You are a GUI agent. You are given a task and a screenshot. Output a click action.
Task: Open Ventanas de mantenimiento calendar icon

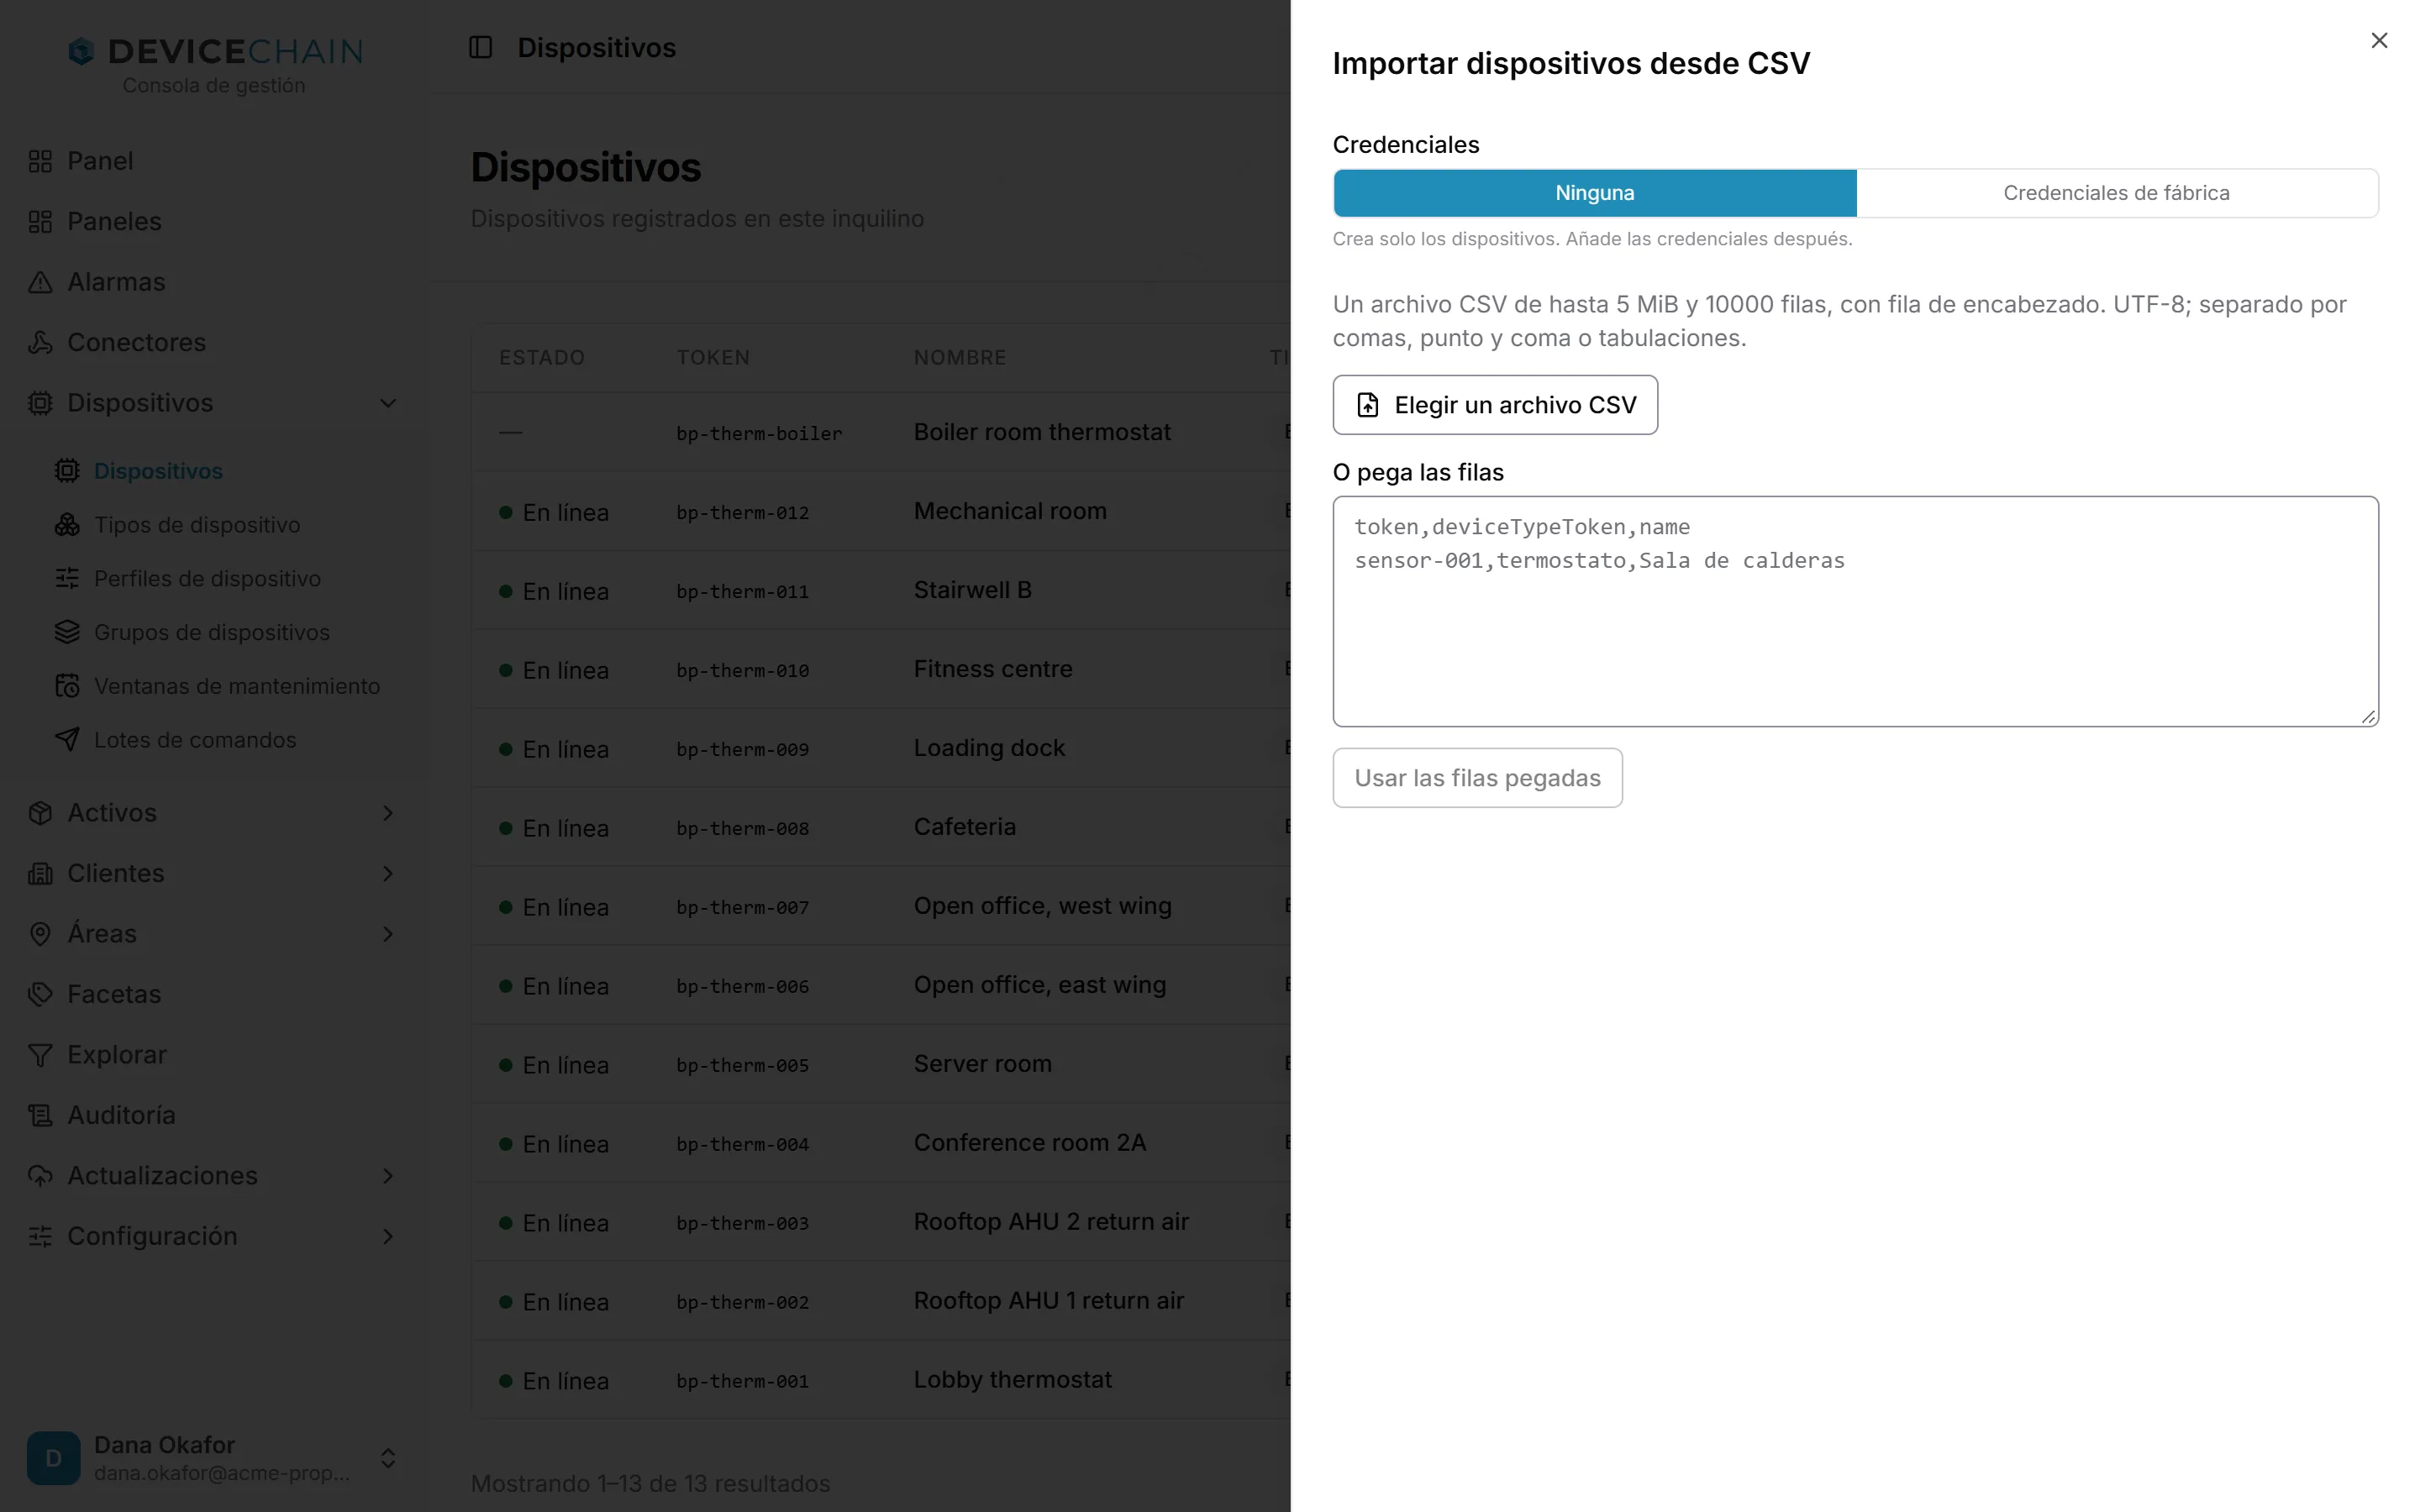tap(67, 686)
